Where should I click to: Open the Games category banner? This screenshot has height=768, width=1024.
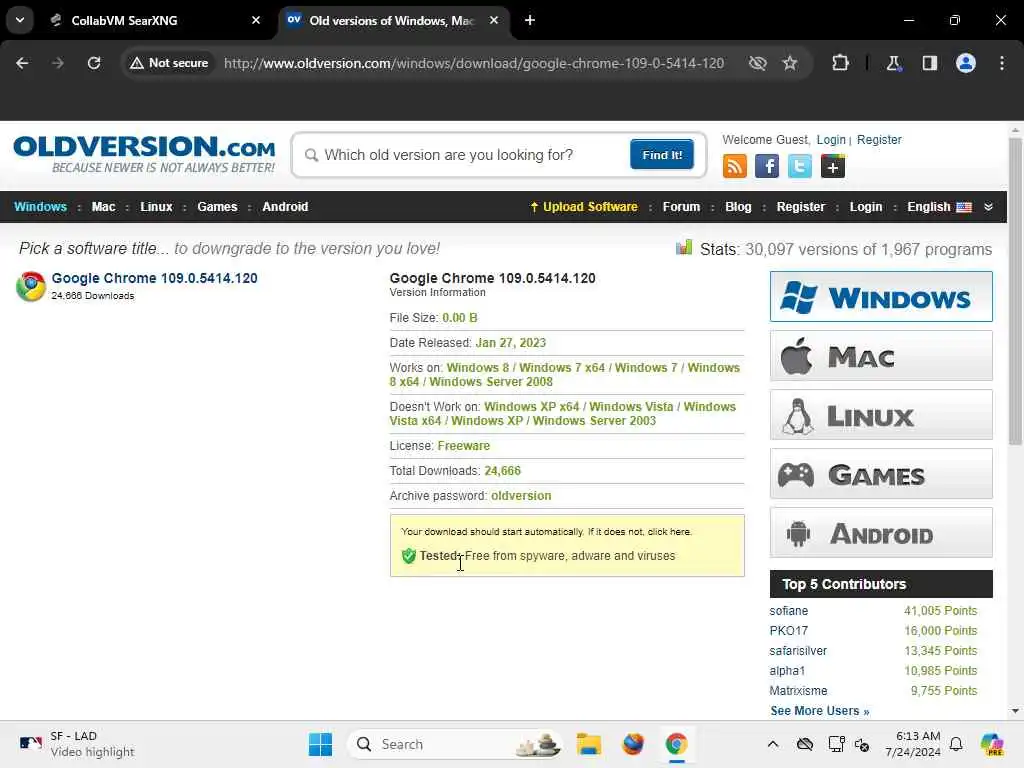[881, 474]
